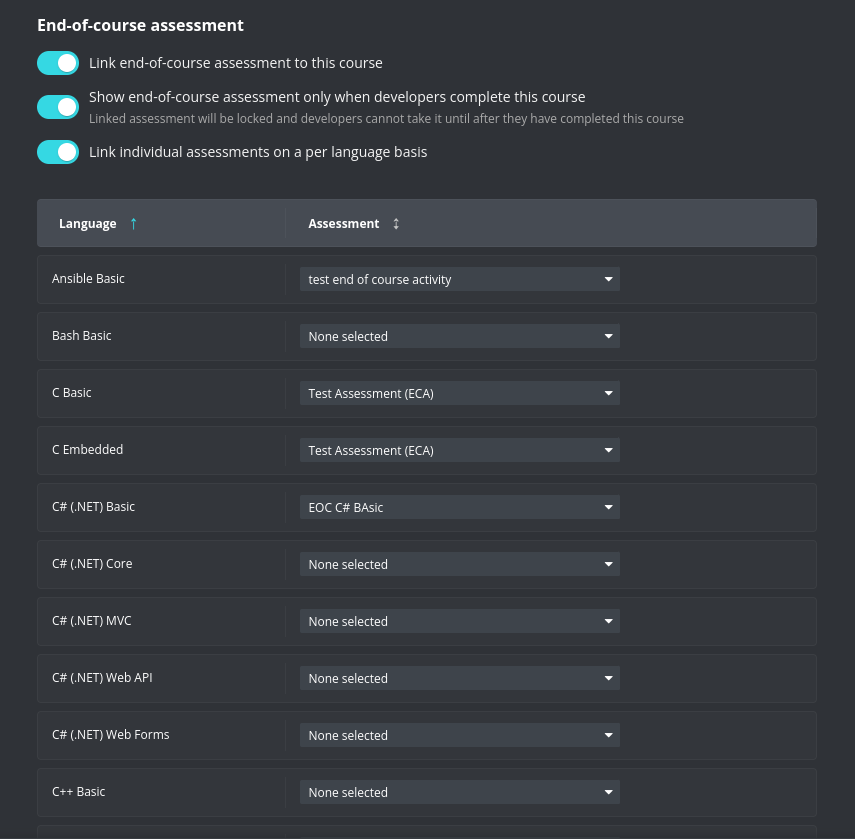Open the Ansible Basic assessment dropdown
Screen dimensions: 855x839
pyautogui.click(x=459, y=280)
